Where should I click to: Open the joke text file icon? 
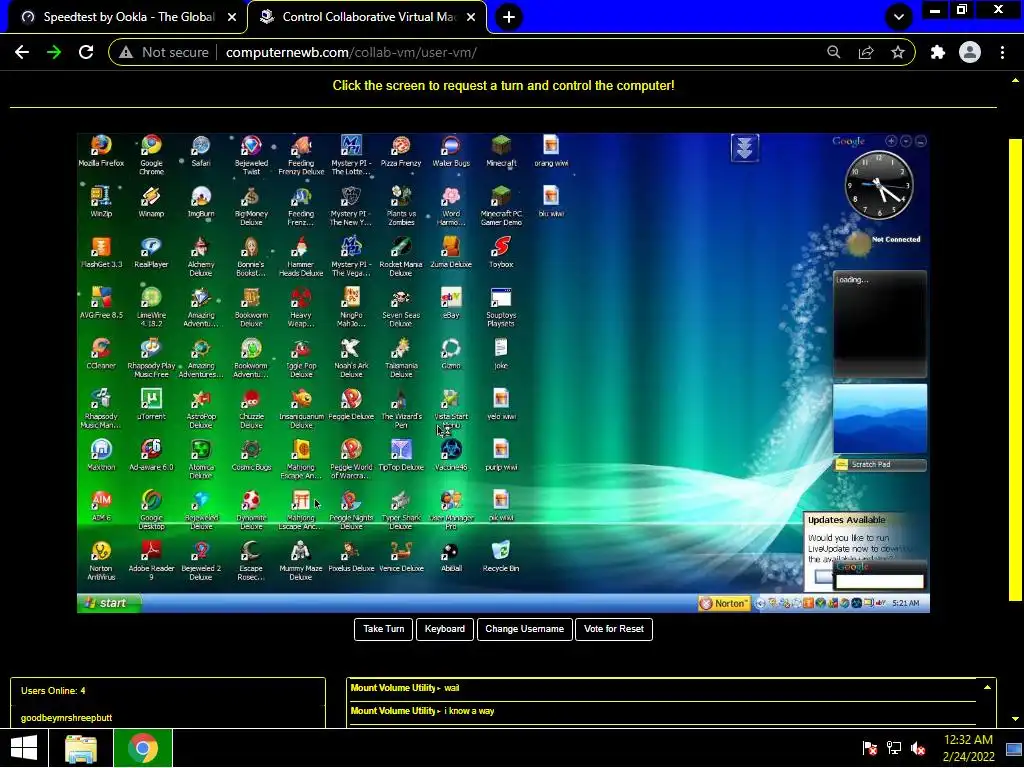(501, 354)
